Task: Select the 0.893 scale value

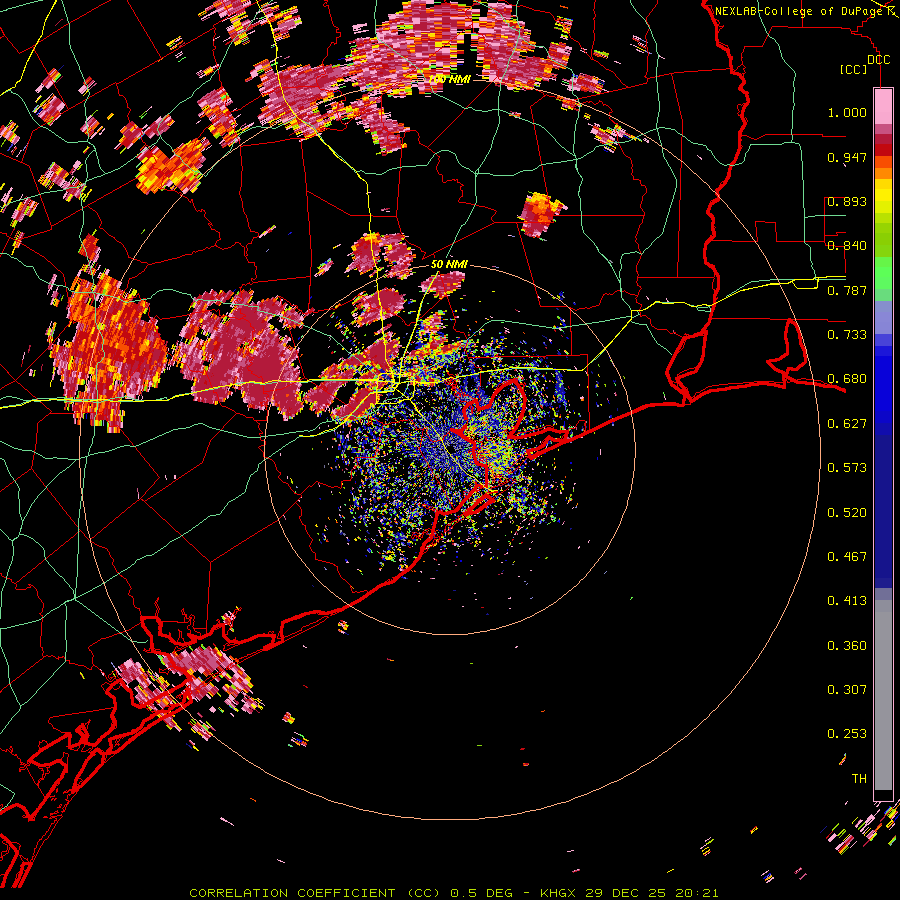Action: tap(847, 201)
